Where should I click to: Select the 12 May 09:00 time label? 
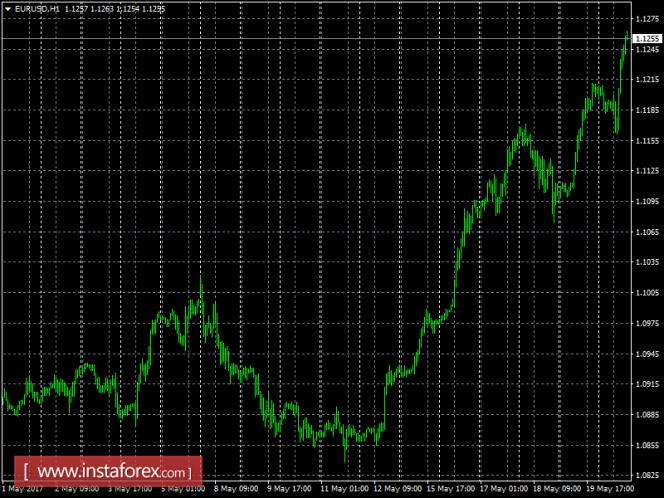[x=396, y=490]
